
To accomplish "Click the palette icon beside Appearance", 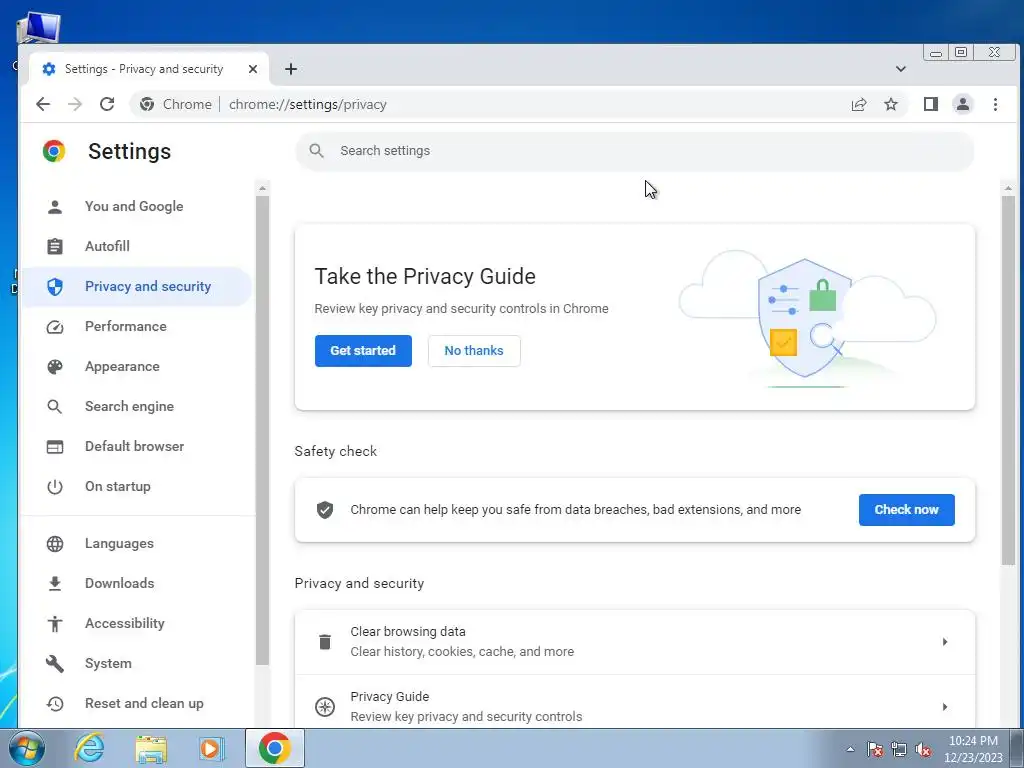I will click(55, 367).
